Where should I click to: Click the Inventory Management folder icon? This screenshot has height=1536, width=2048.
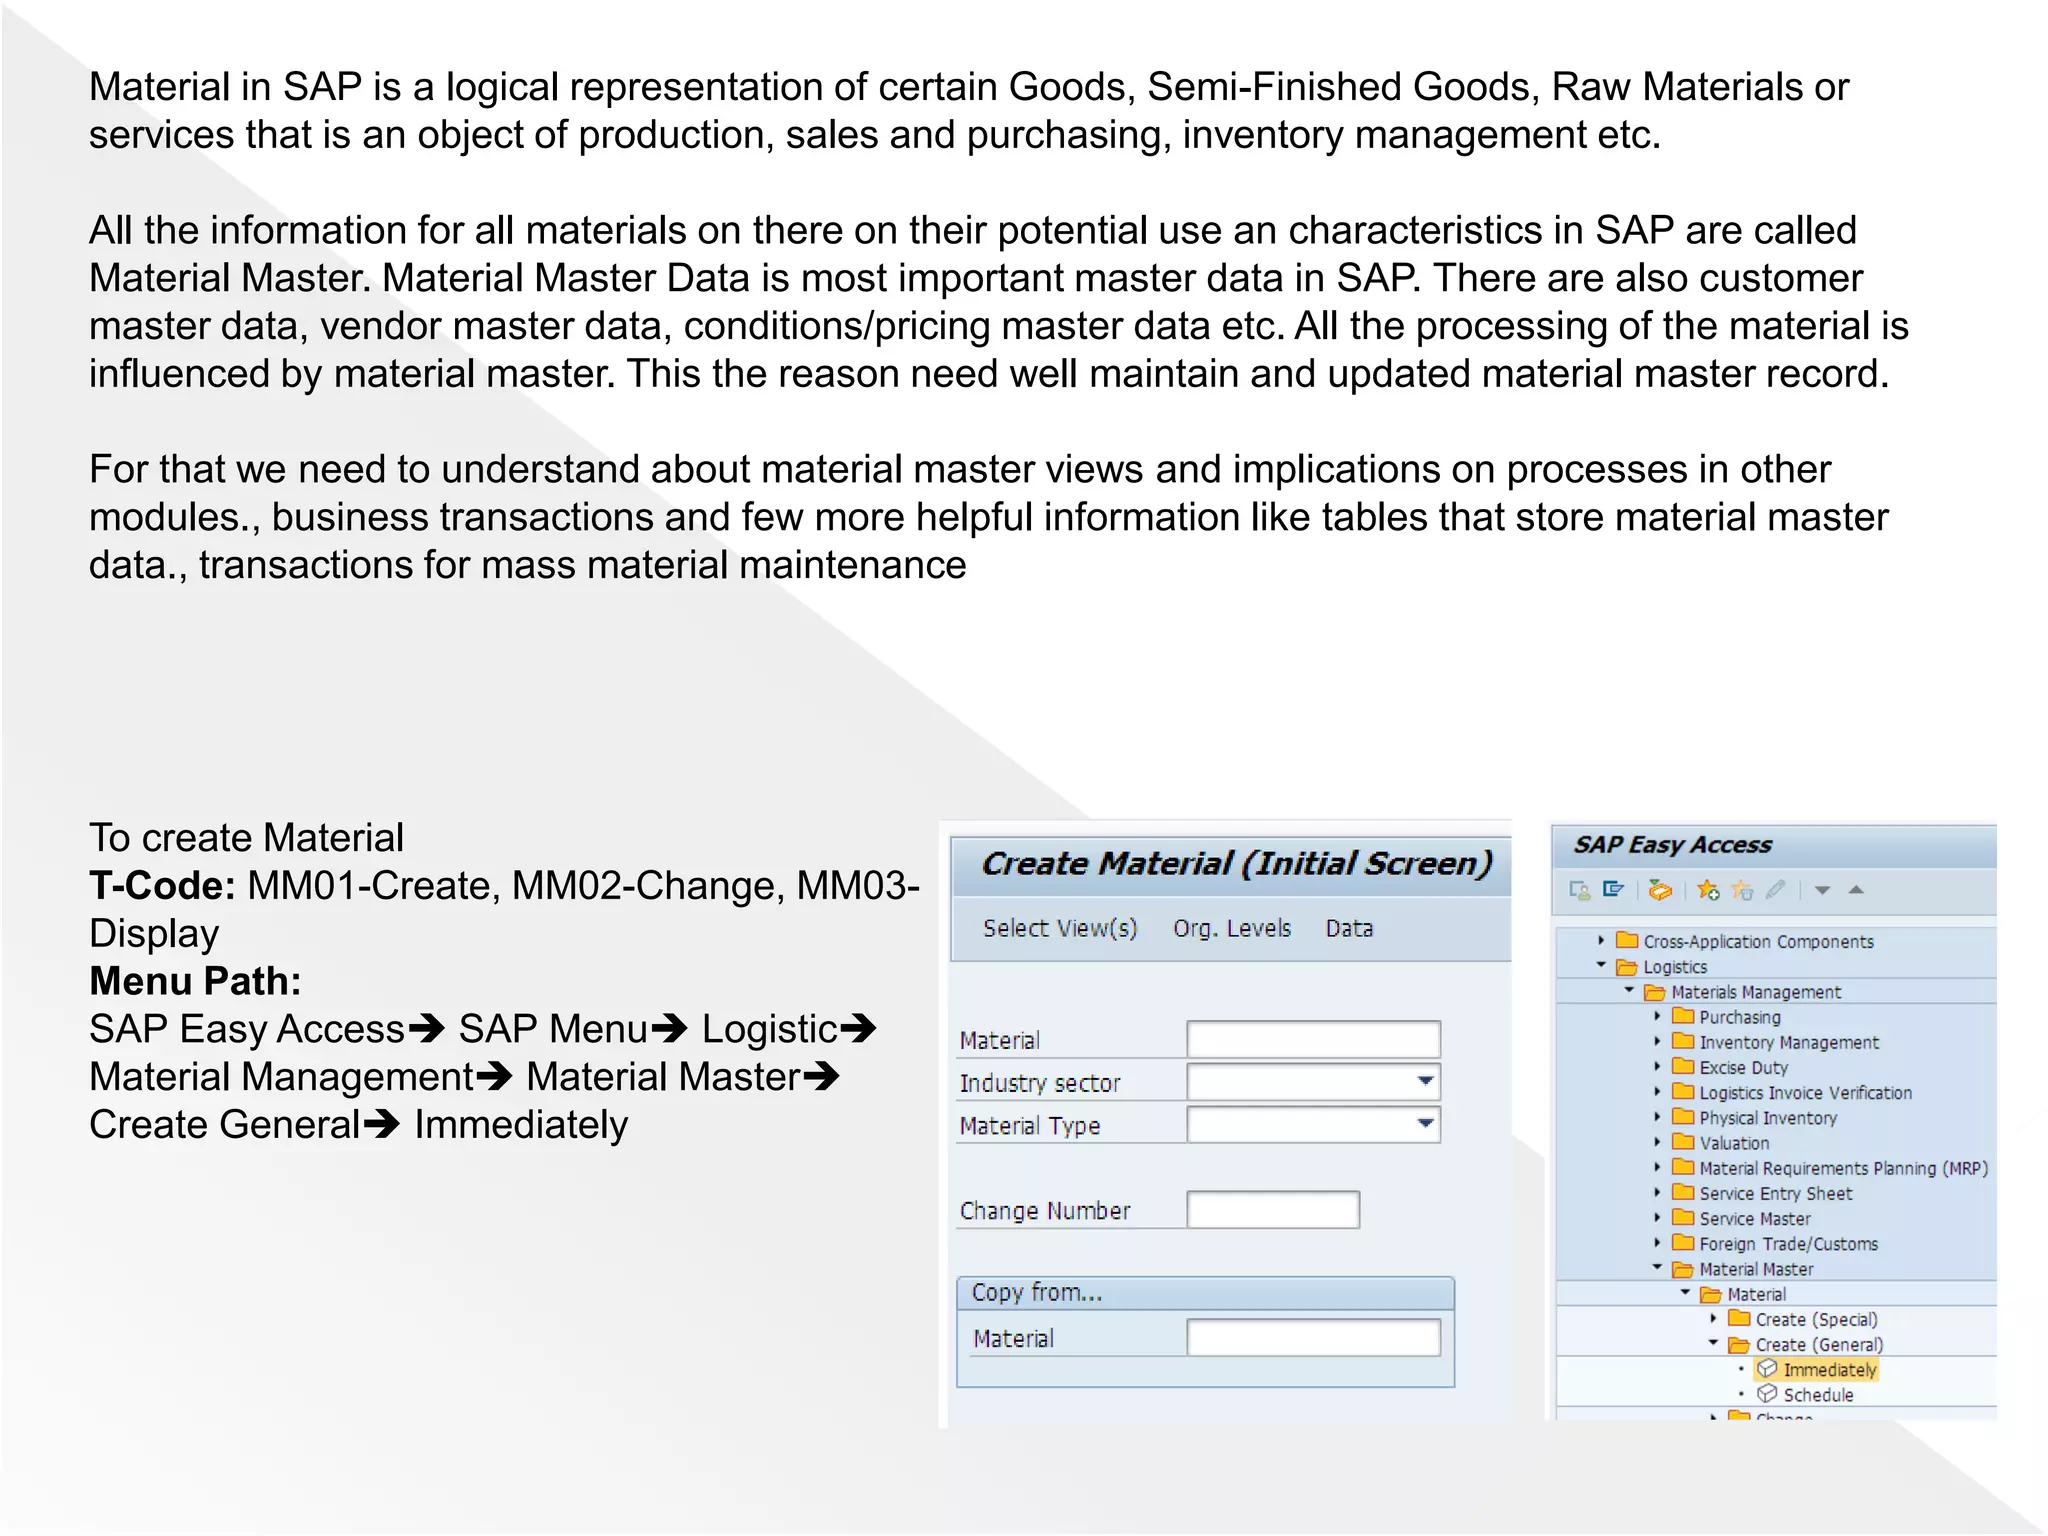(x=1684, y=1041)
